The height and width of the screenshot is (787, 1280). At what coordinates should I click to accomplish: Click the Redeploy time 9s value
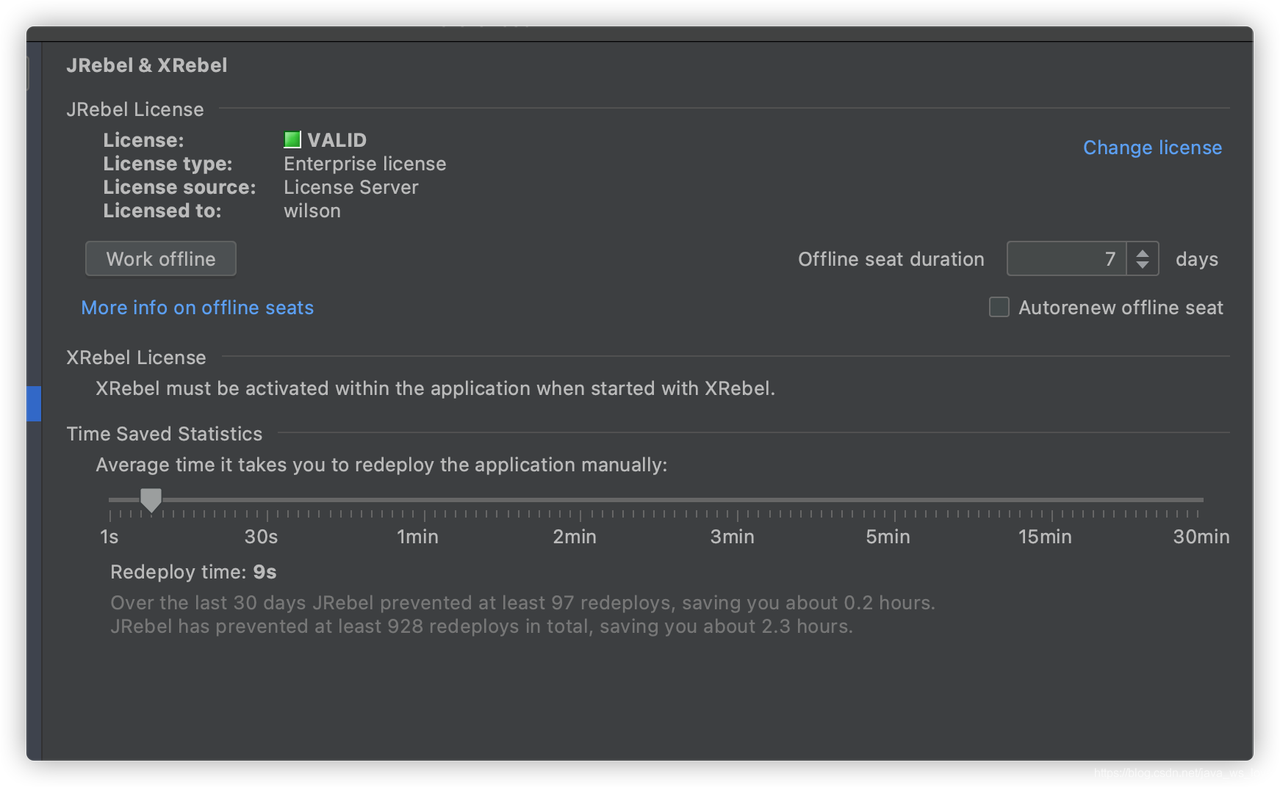265,573
